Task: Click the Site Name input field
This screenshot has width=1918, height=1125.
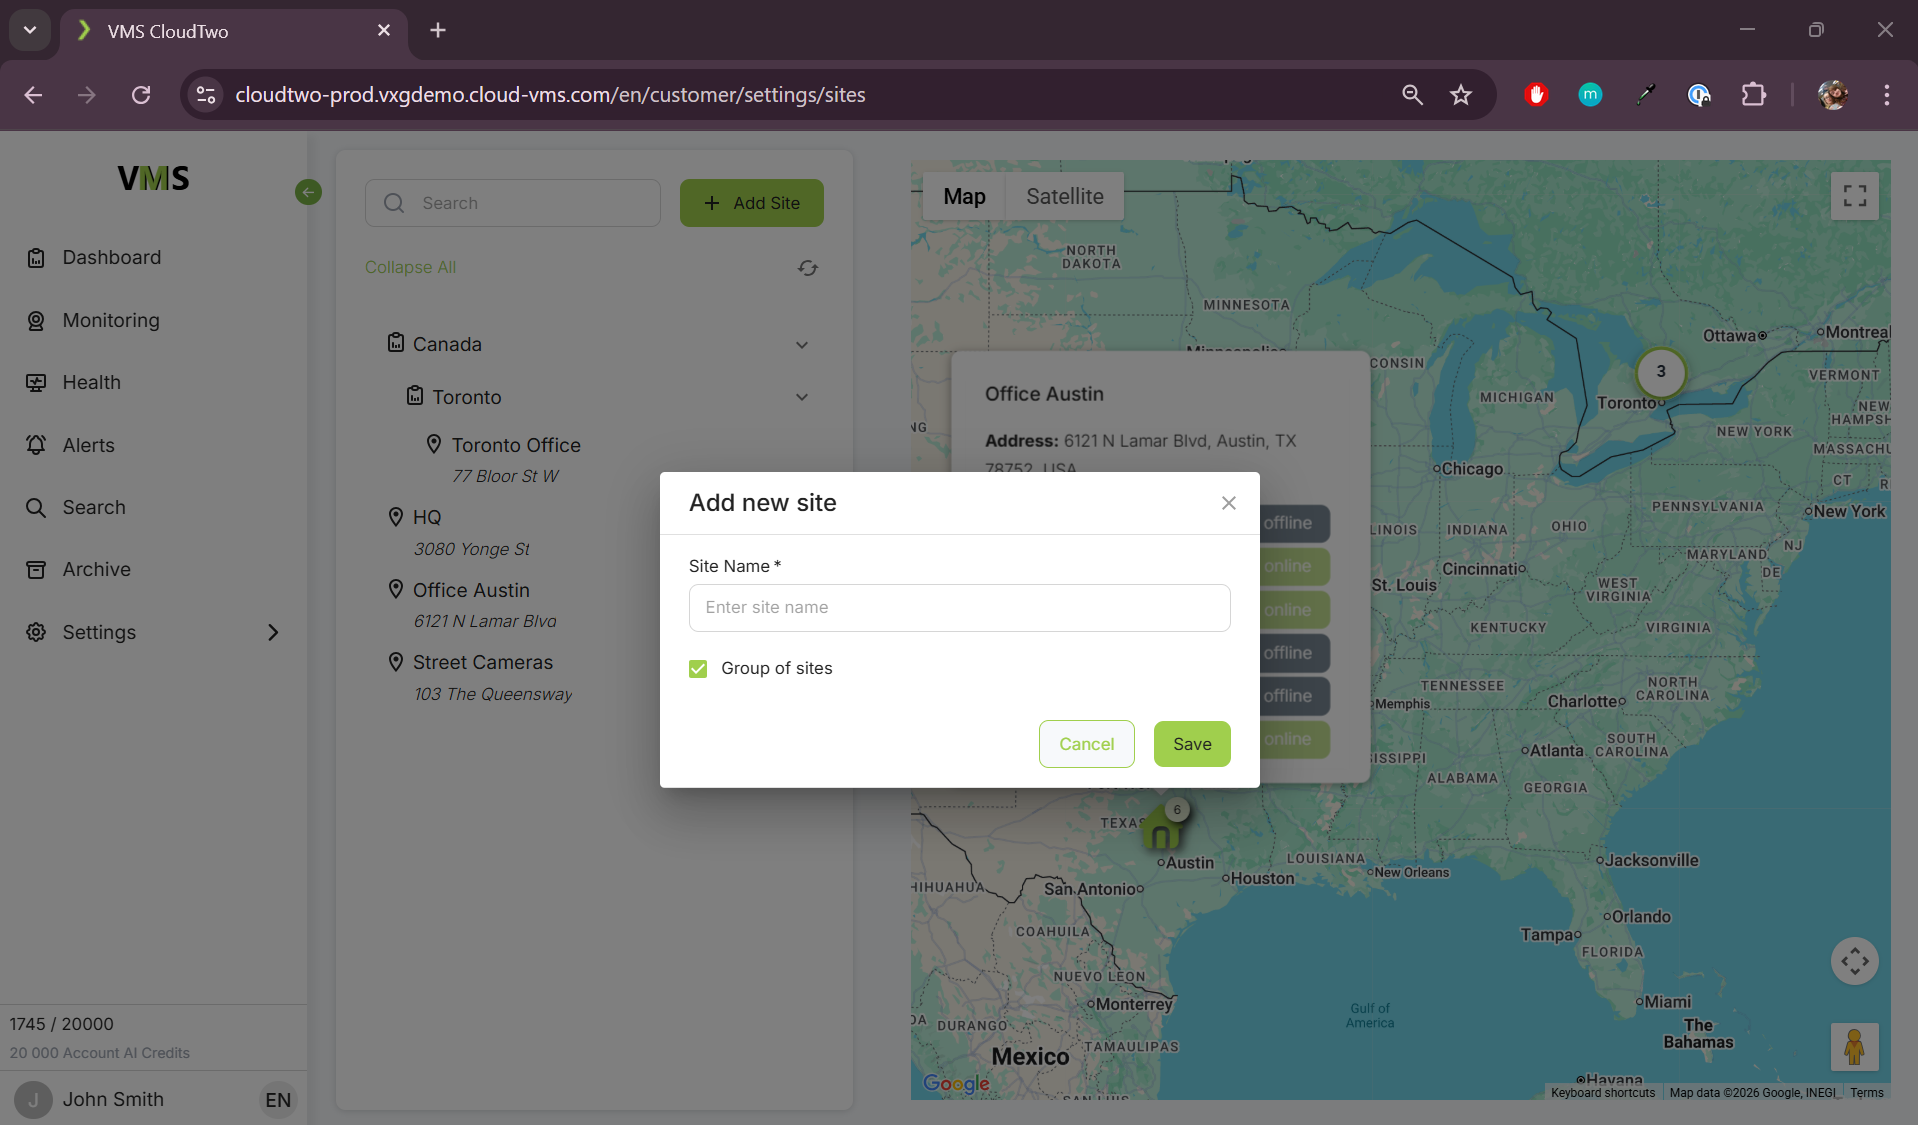Action: click(x=958, y=608)
